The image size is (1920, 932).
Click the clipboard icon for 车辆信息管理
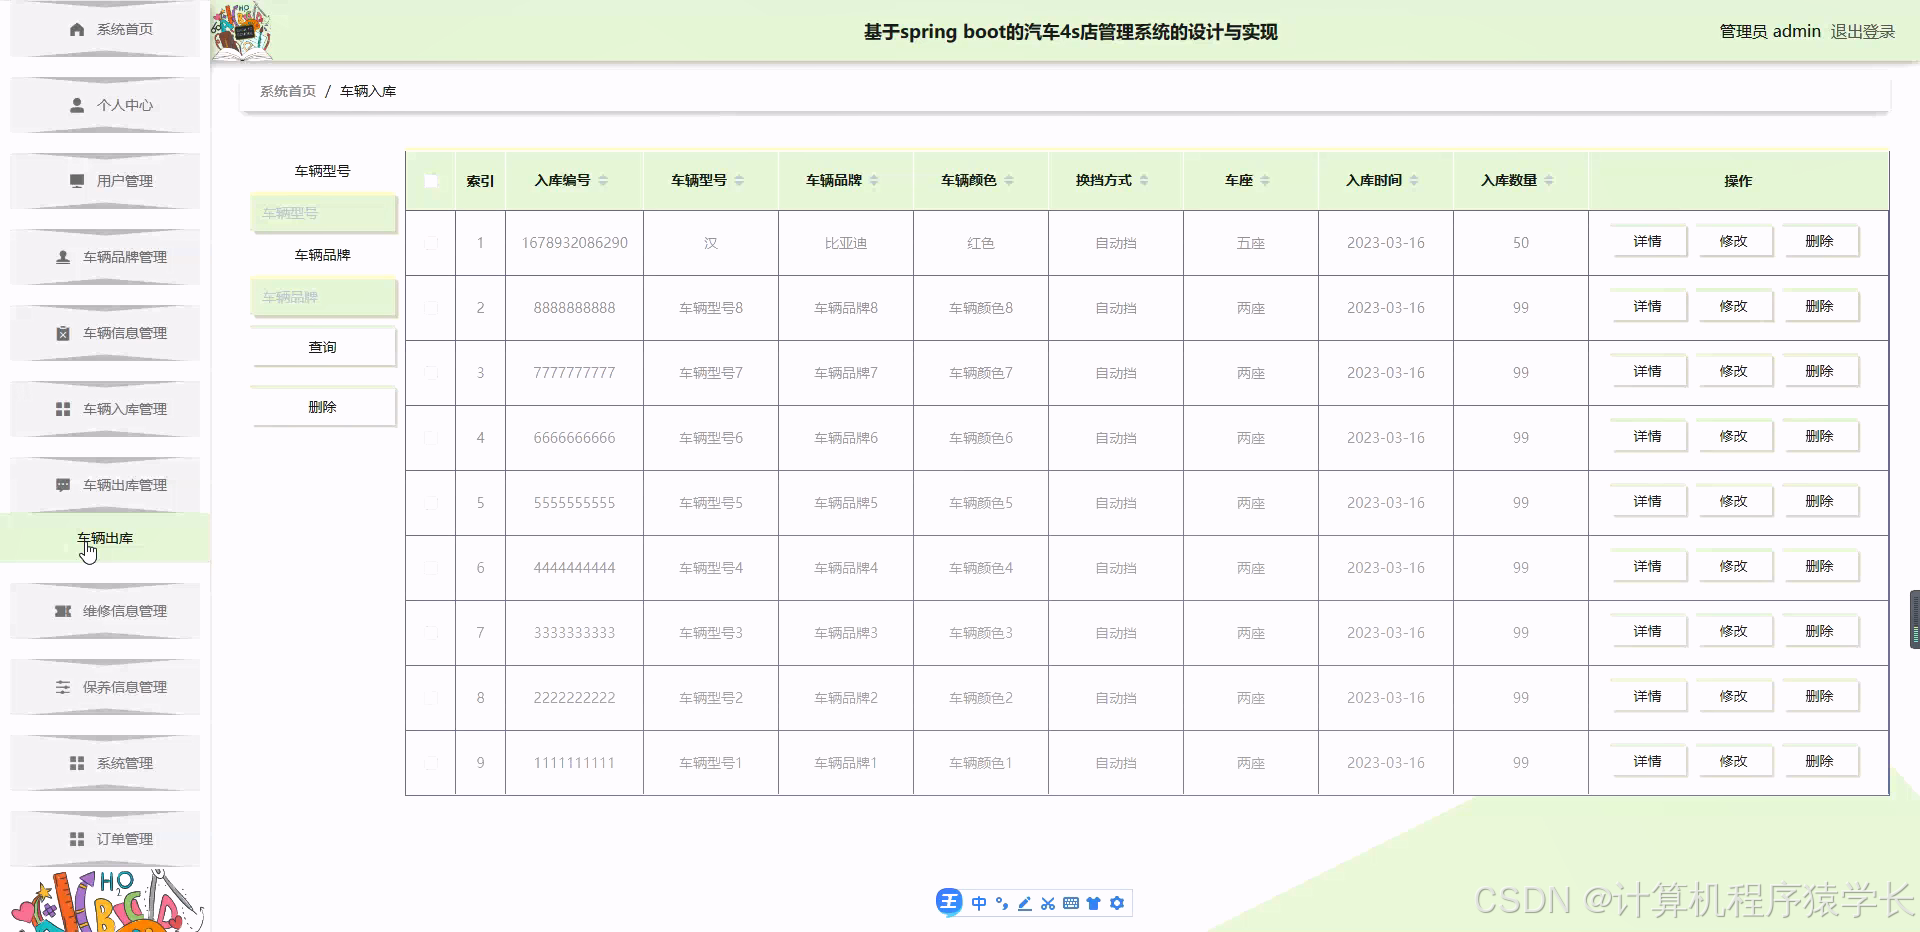[x=61, y=333]
